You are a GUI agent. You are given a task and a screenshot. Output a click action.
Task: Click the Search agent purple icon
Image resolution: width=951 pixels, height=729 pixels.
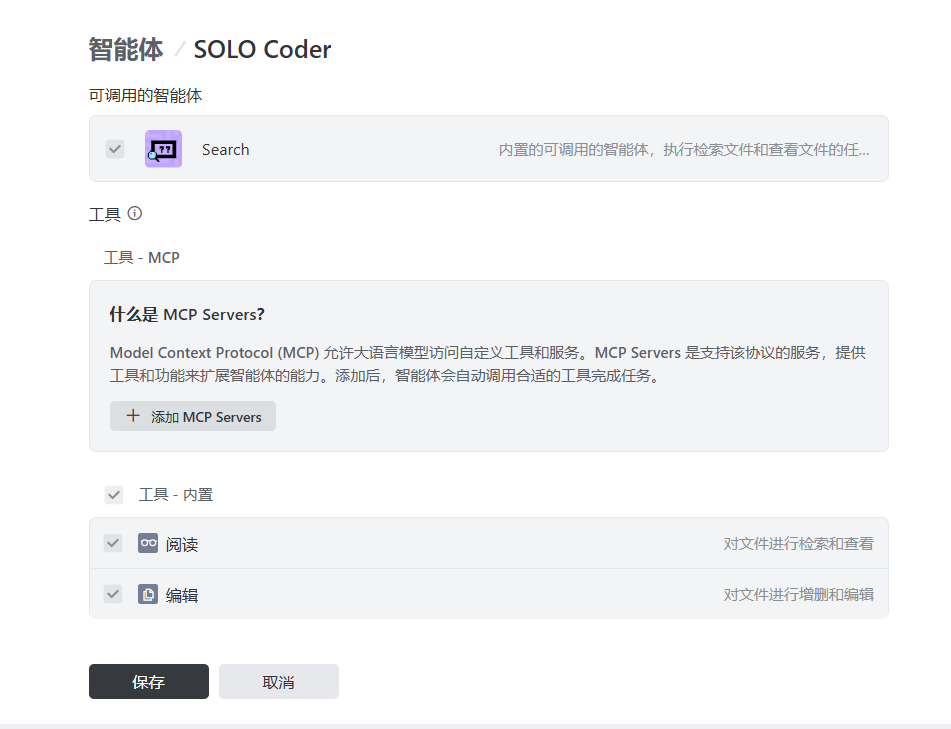click(163, 149)
